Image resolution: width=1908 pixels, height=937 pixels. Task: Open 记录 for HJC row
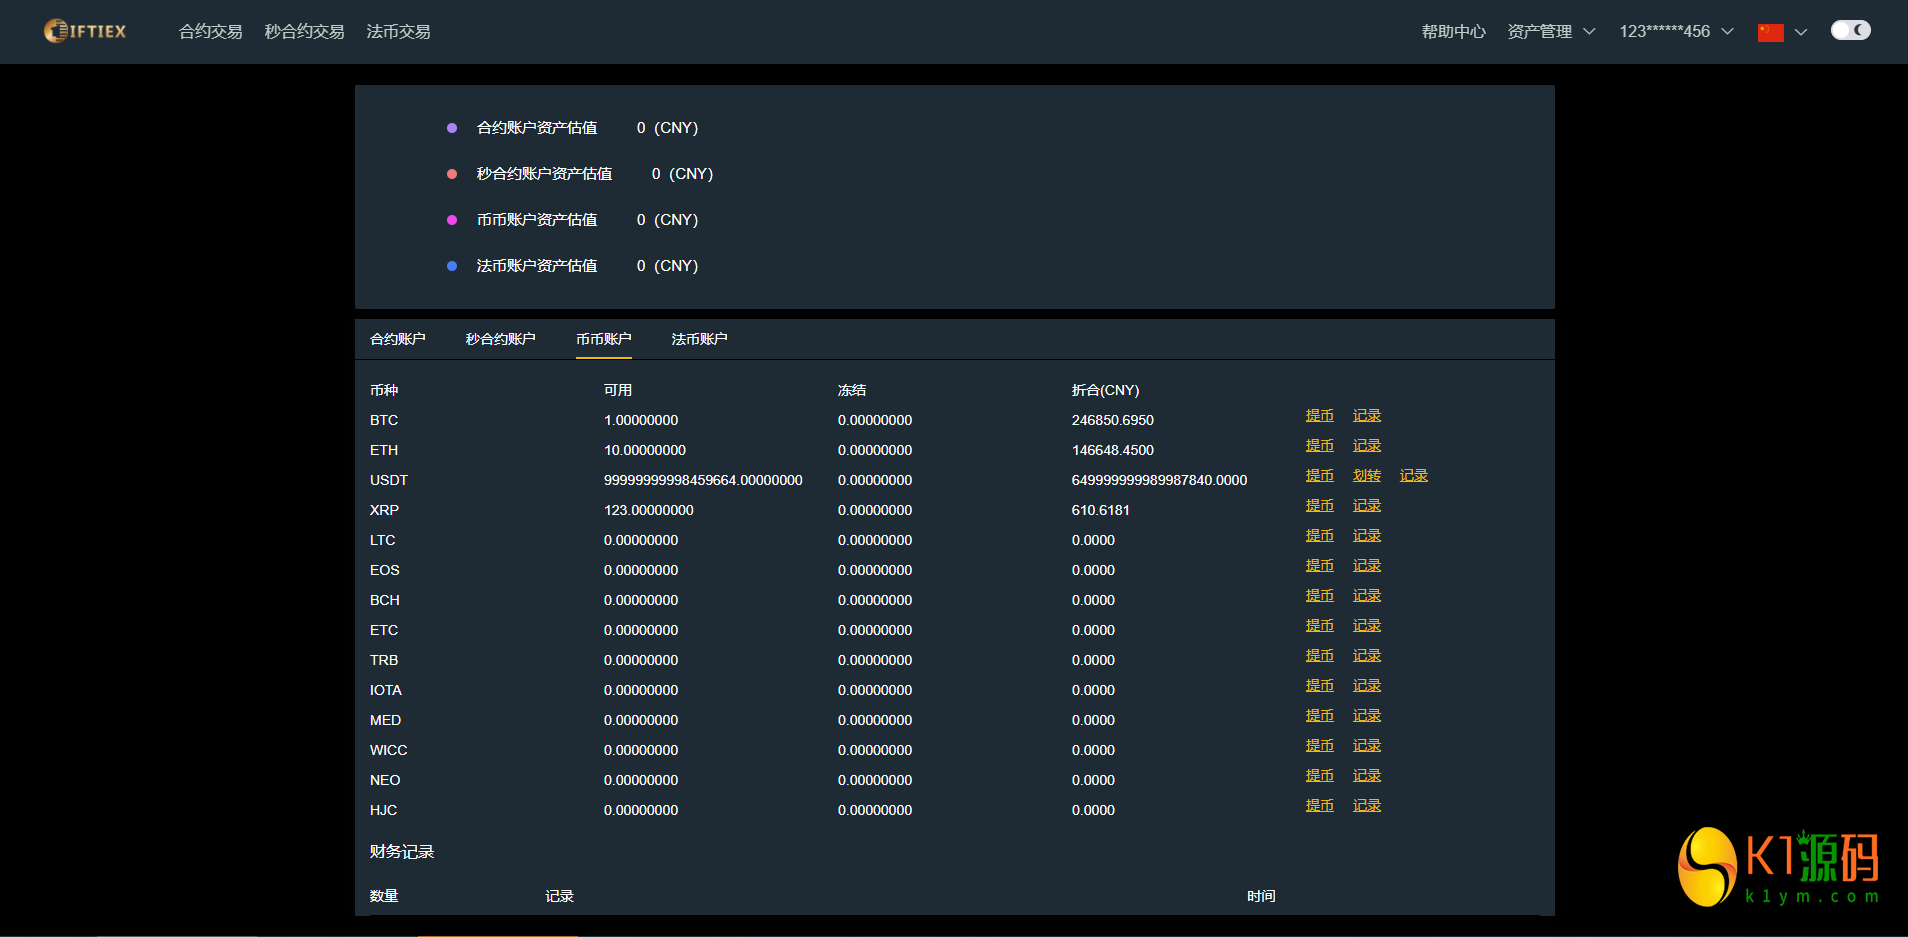tap(1366, 806)
